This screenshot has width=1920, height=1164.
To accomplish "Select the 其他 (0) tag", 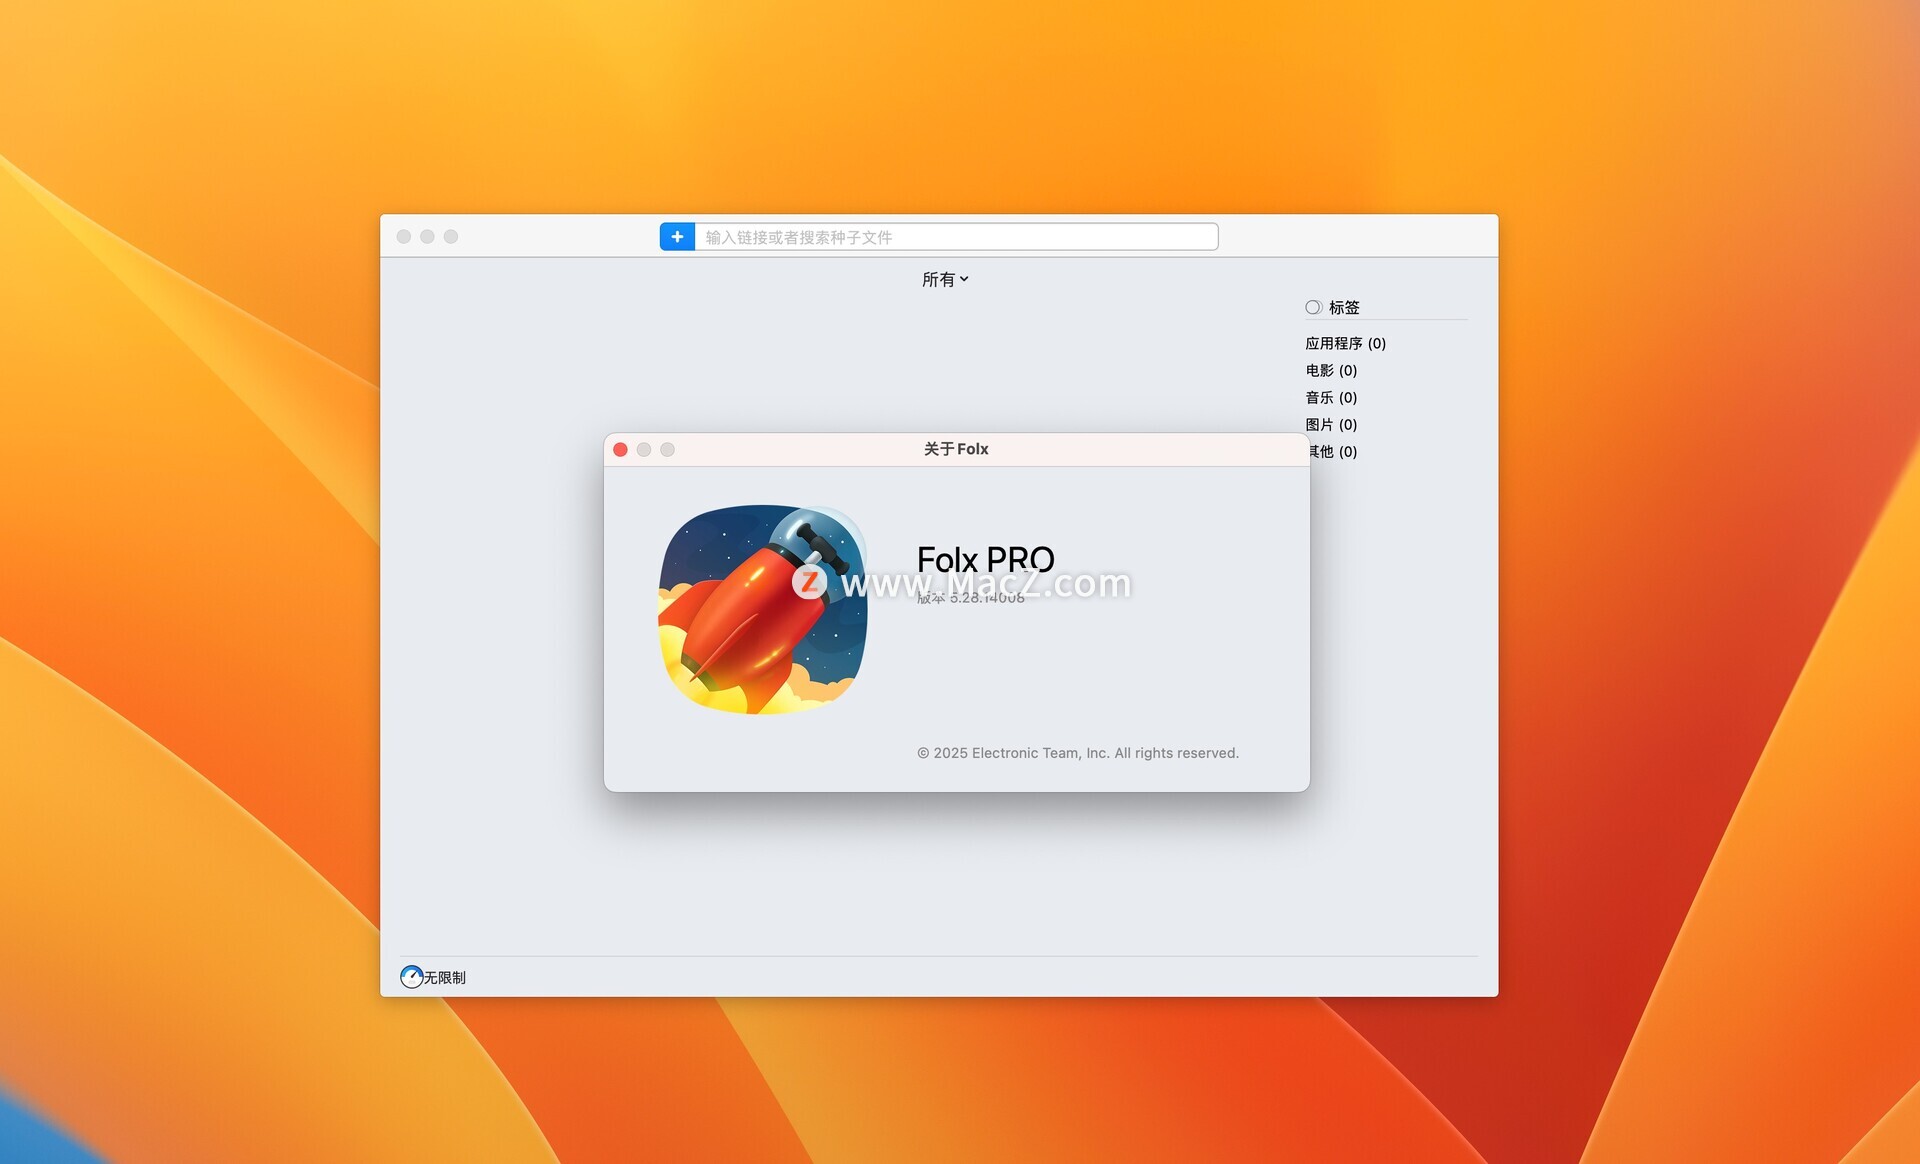I will pyautogui.click(x=1334, y=451).
